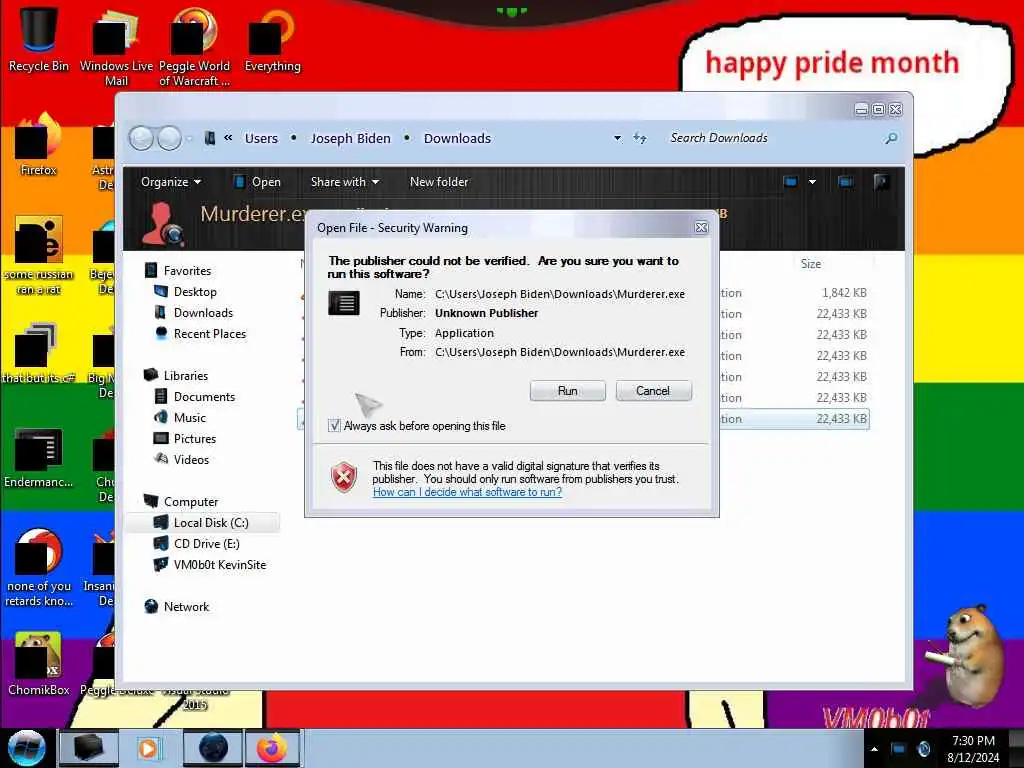Click the Murderer.exe details pane icon

click(x=162, y=223)
